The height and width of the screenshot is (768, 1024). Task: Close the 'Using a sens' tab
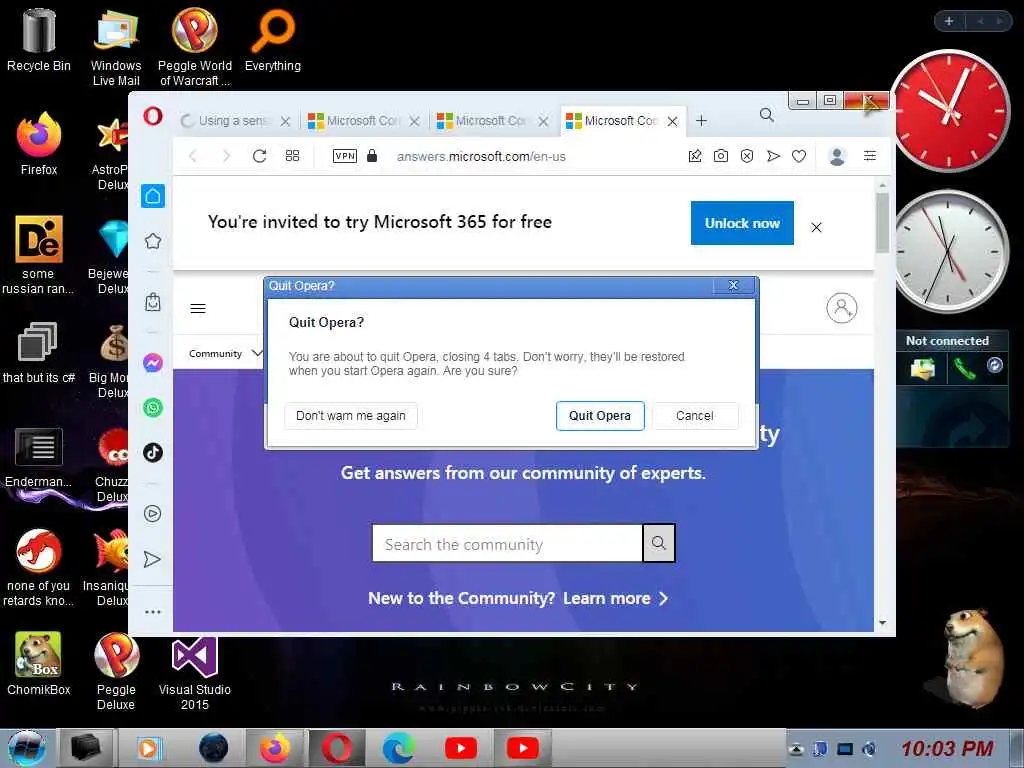[x=285, y=121]
